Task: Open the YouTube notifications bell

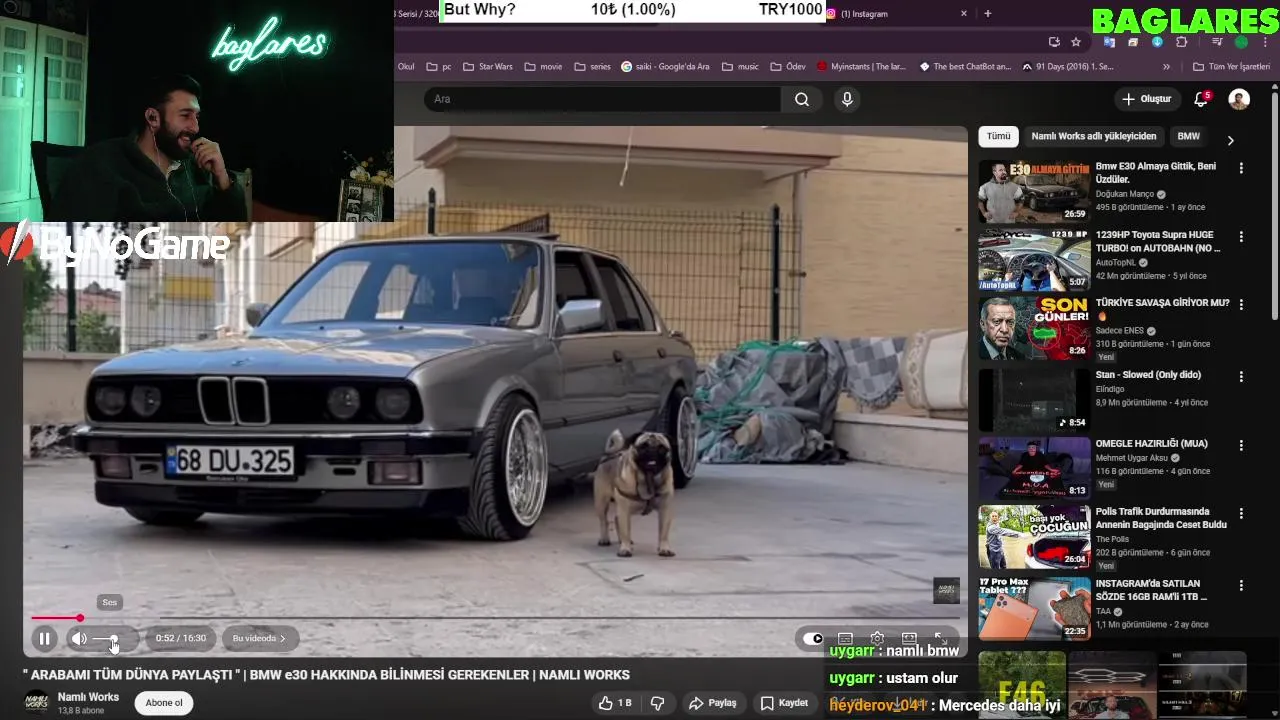Action: (x=1201, y=99)
